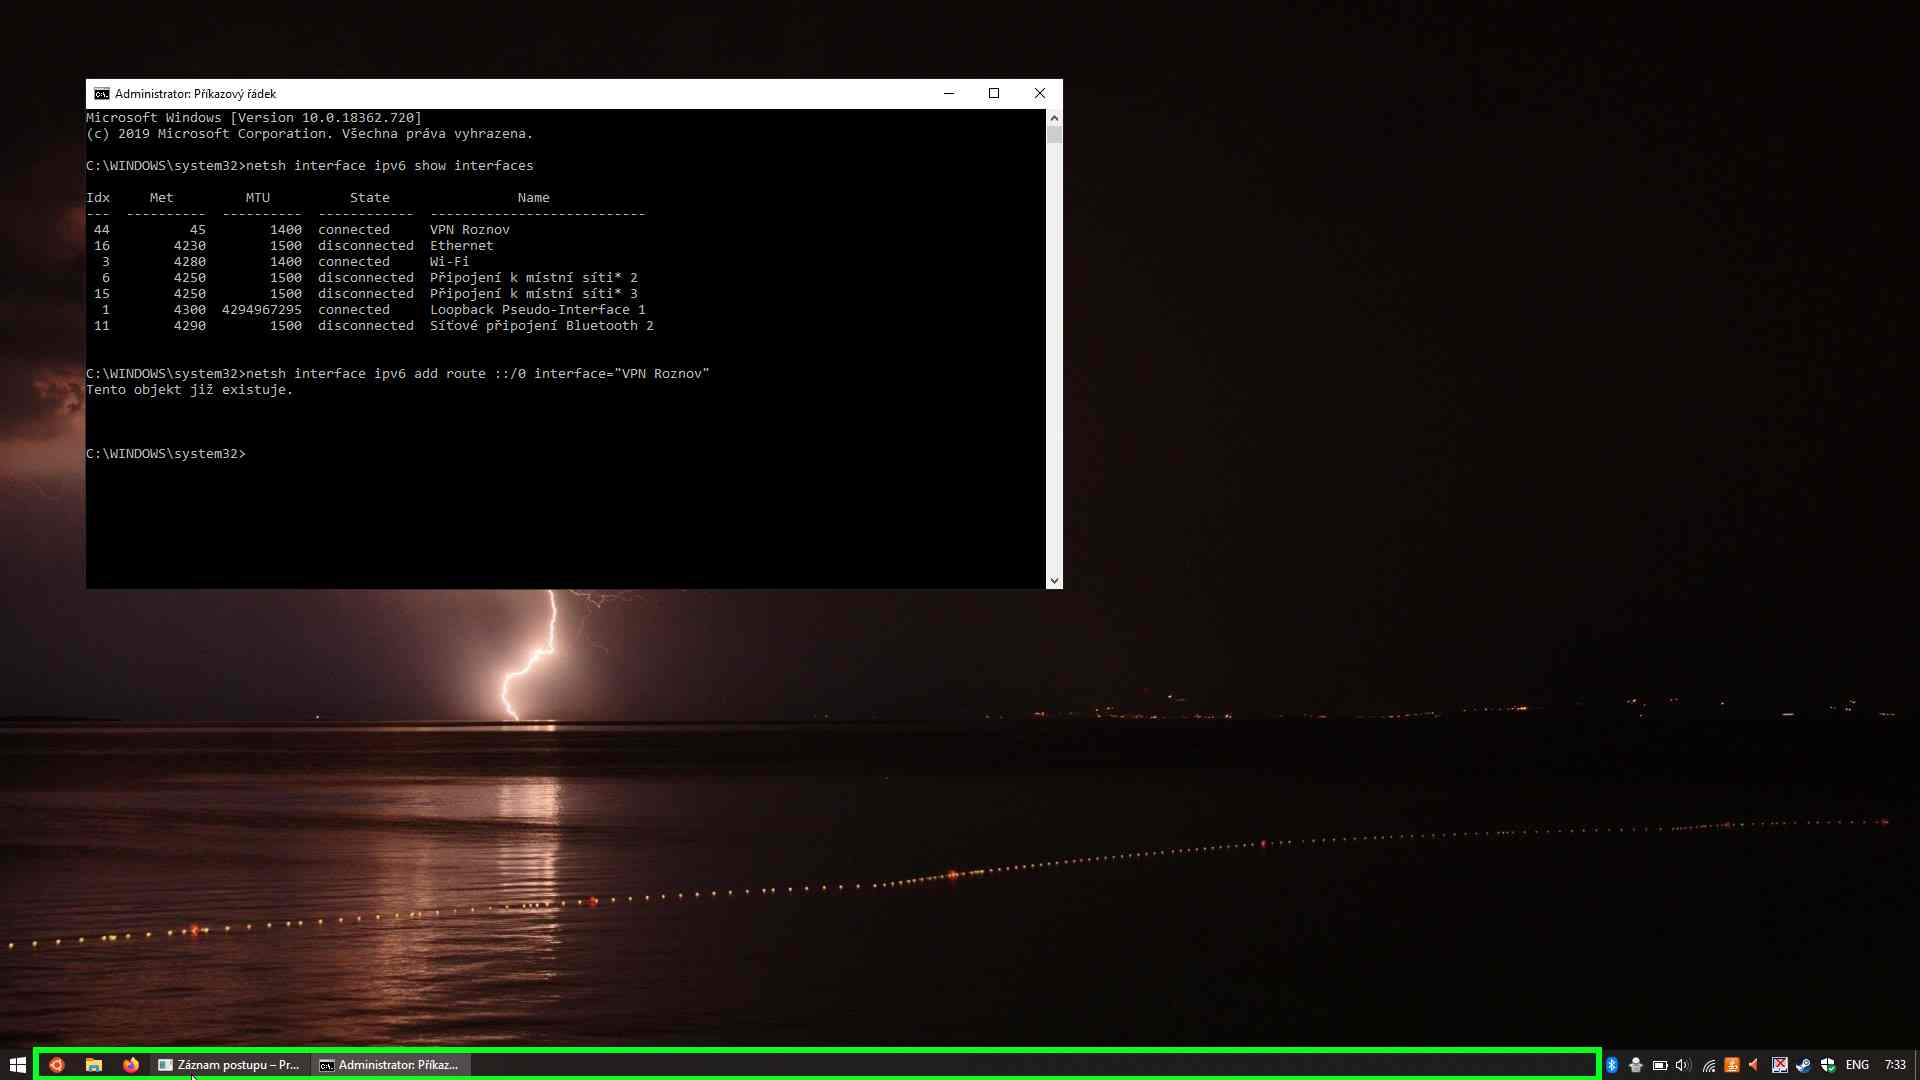This screenshot has width=1920, height=1080.
Task: Click 'Připojení k místní síti* 3' row
Action: [x=533, y=294]
